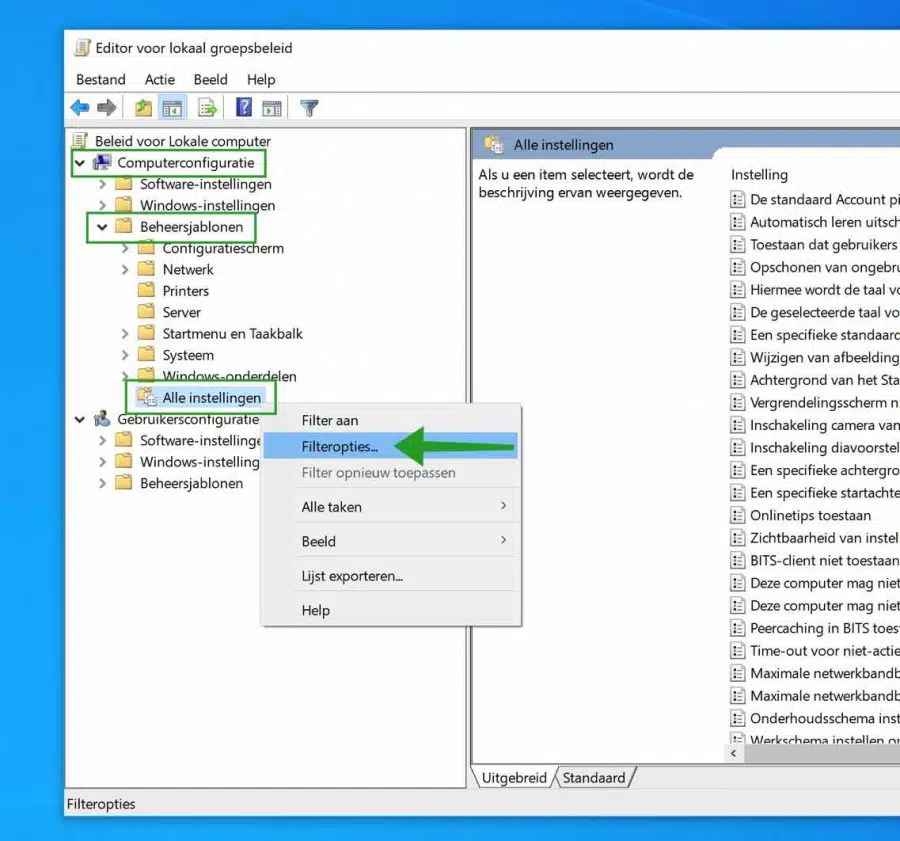Expand Software-instellingen under Computerconfiguratie
The width and height of the screenshot is (900, 841).
pyautogui.click(x=102, y=184)
